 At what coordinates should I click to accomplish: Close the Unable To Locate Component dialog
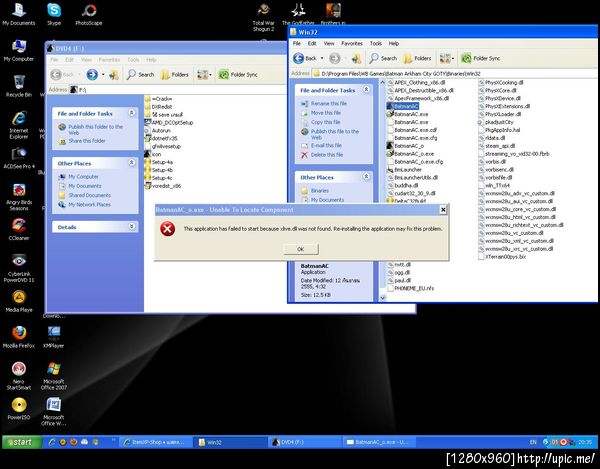[x=443, y=210]
